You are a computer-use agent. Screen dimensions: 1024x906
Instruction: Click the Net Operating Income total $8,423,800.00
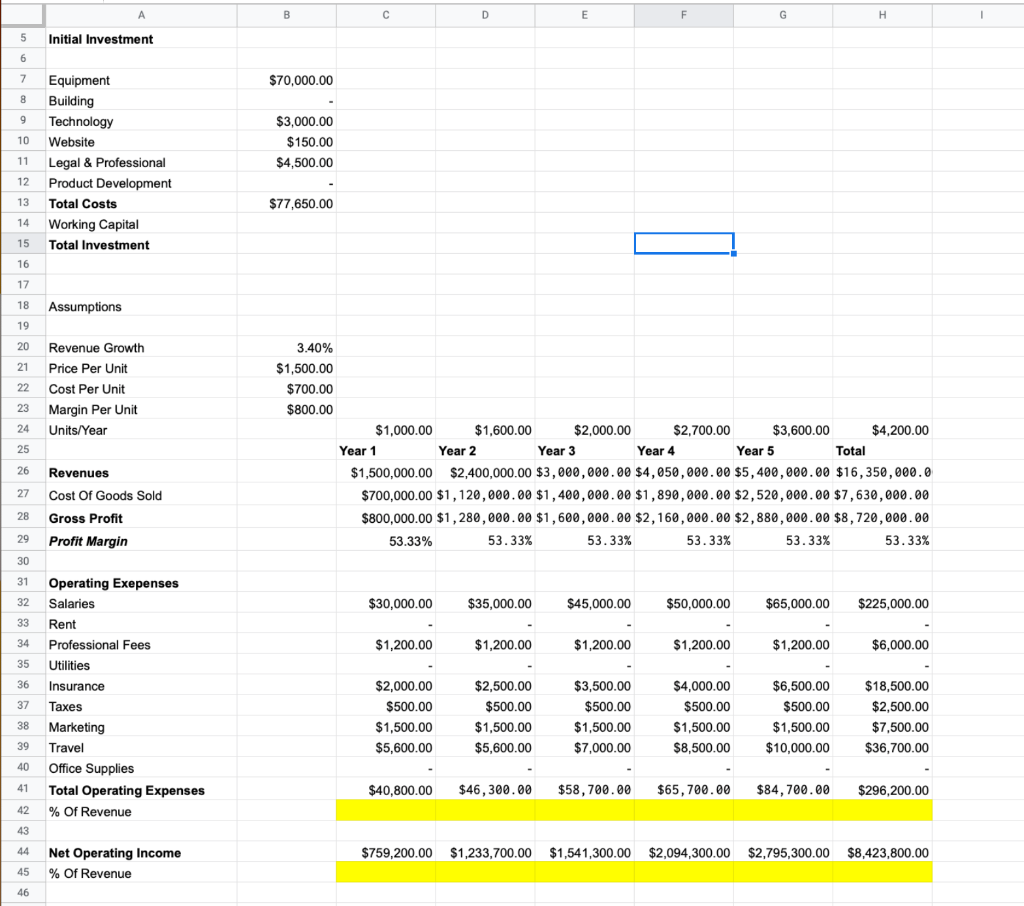[881, 853]
